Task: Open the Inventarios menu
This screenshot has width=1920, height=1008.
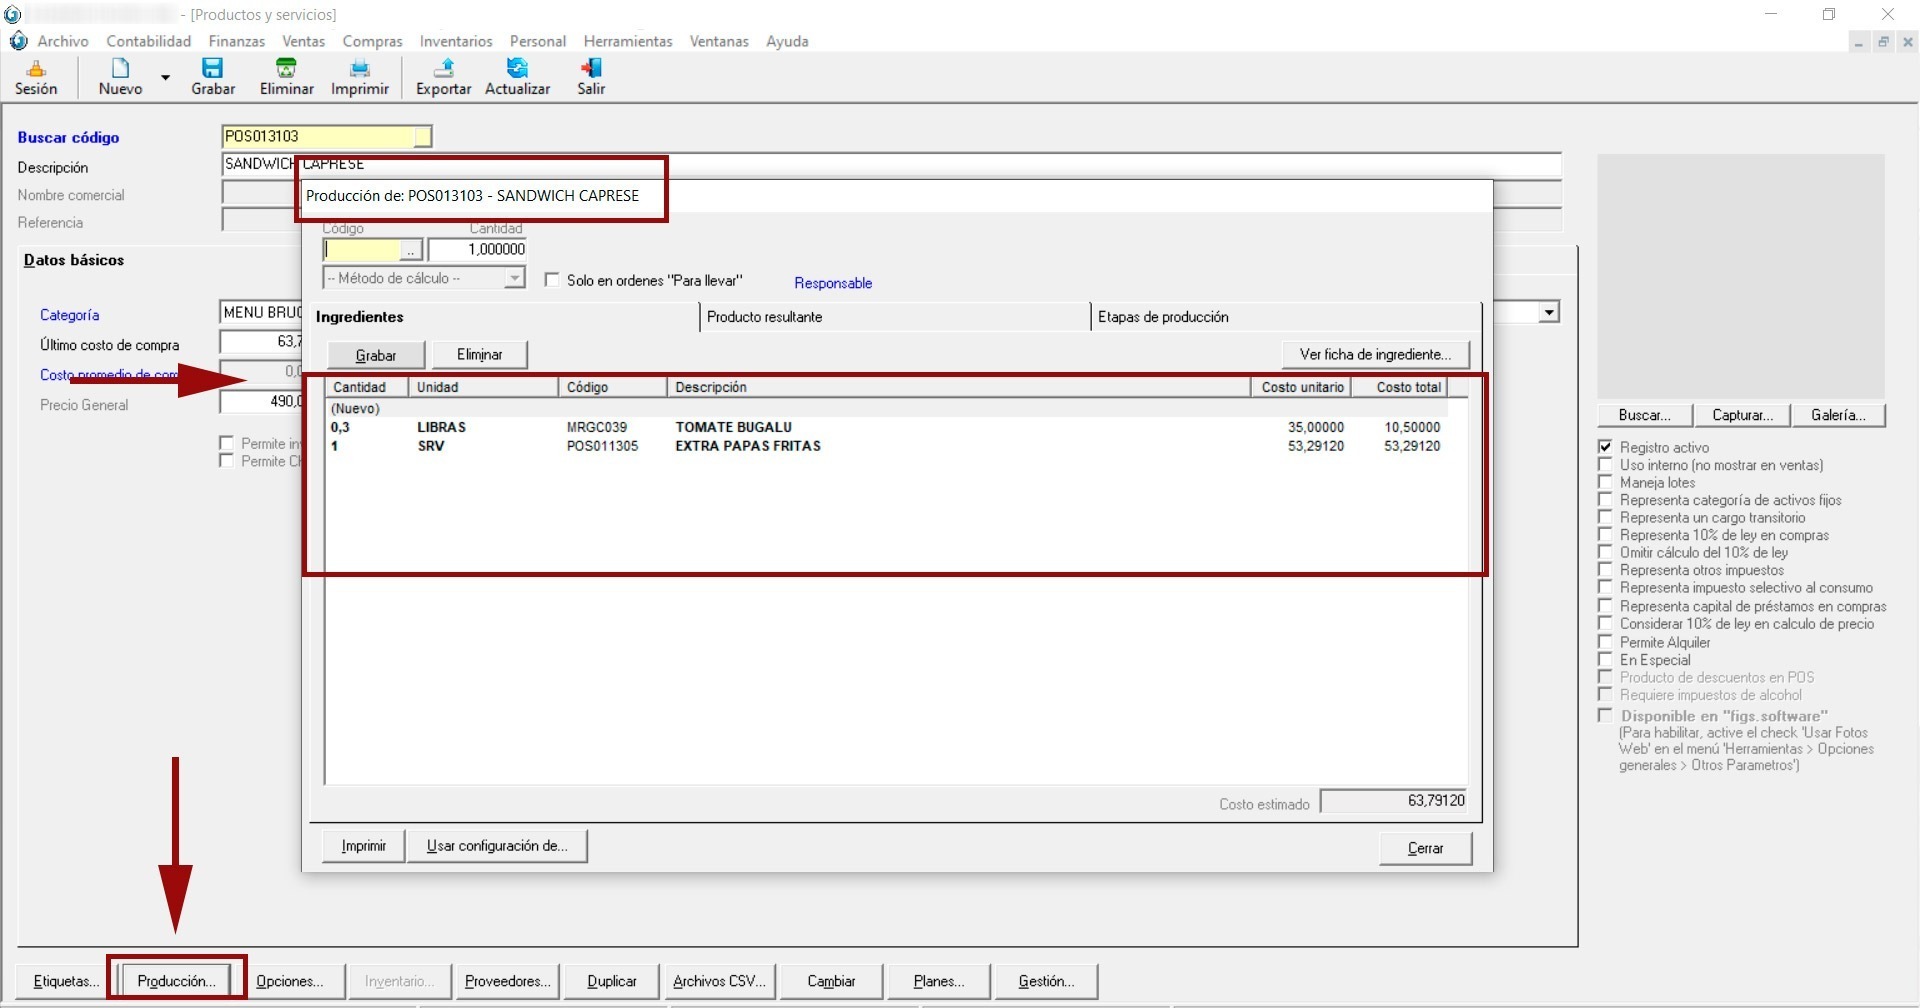Action: 456,41
